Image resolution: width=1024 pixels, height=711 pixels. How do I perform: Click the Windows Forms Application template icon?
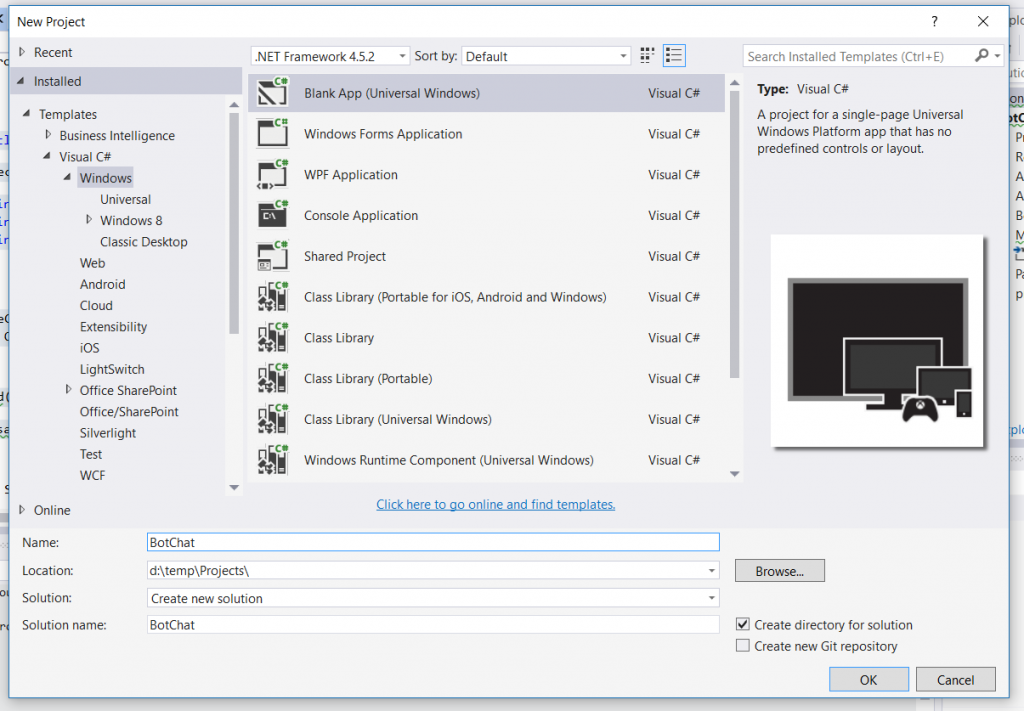[272, 133]
